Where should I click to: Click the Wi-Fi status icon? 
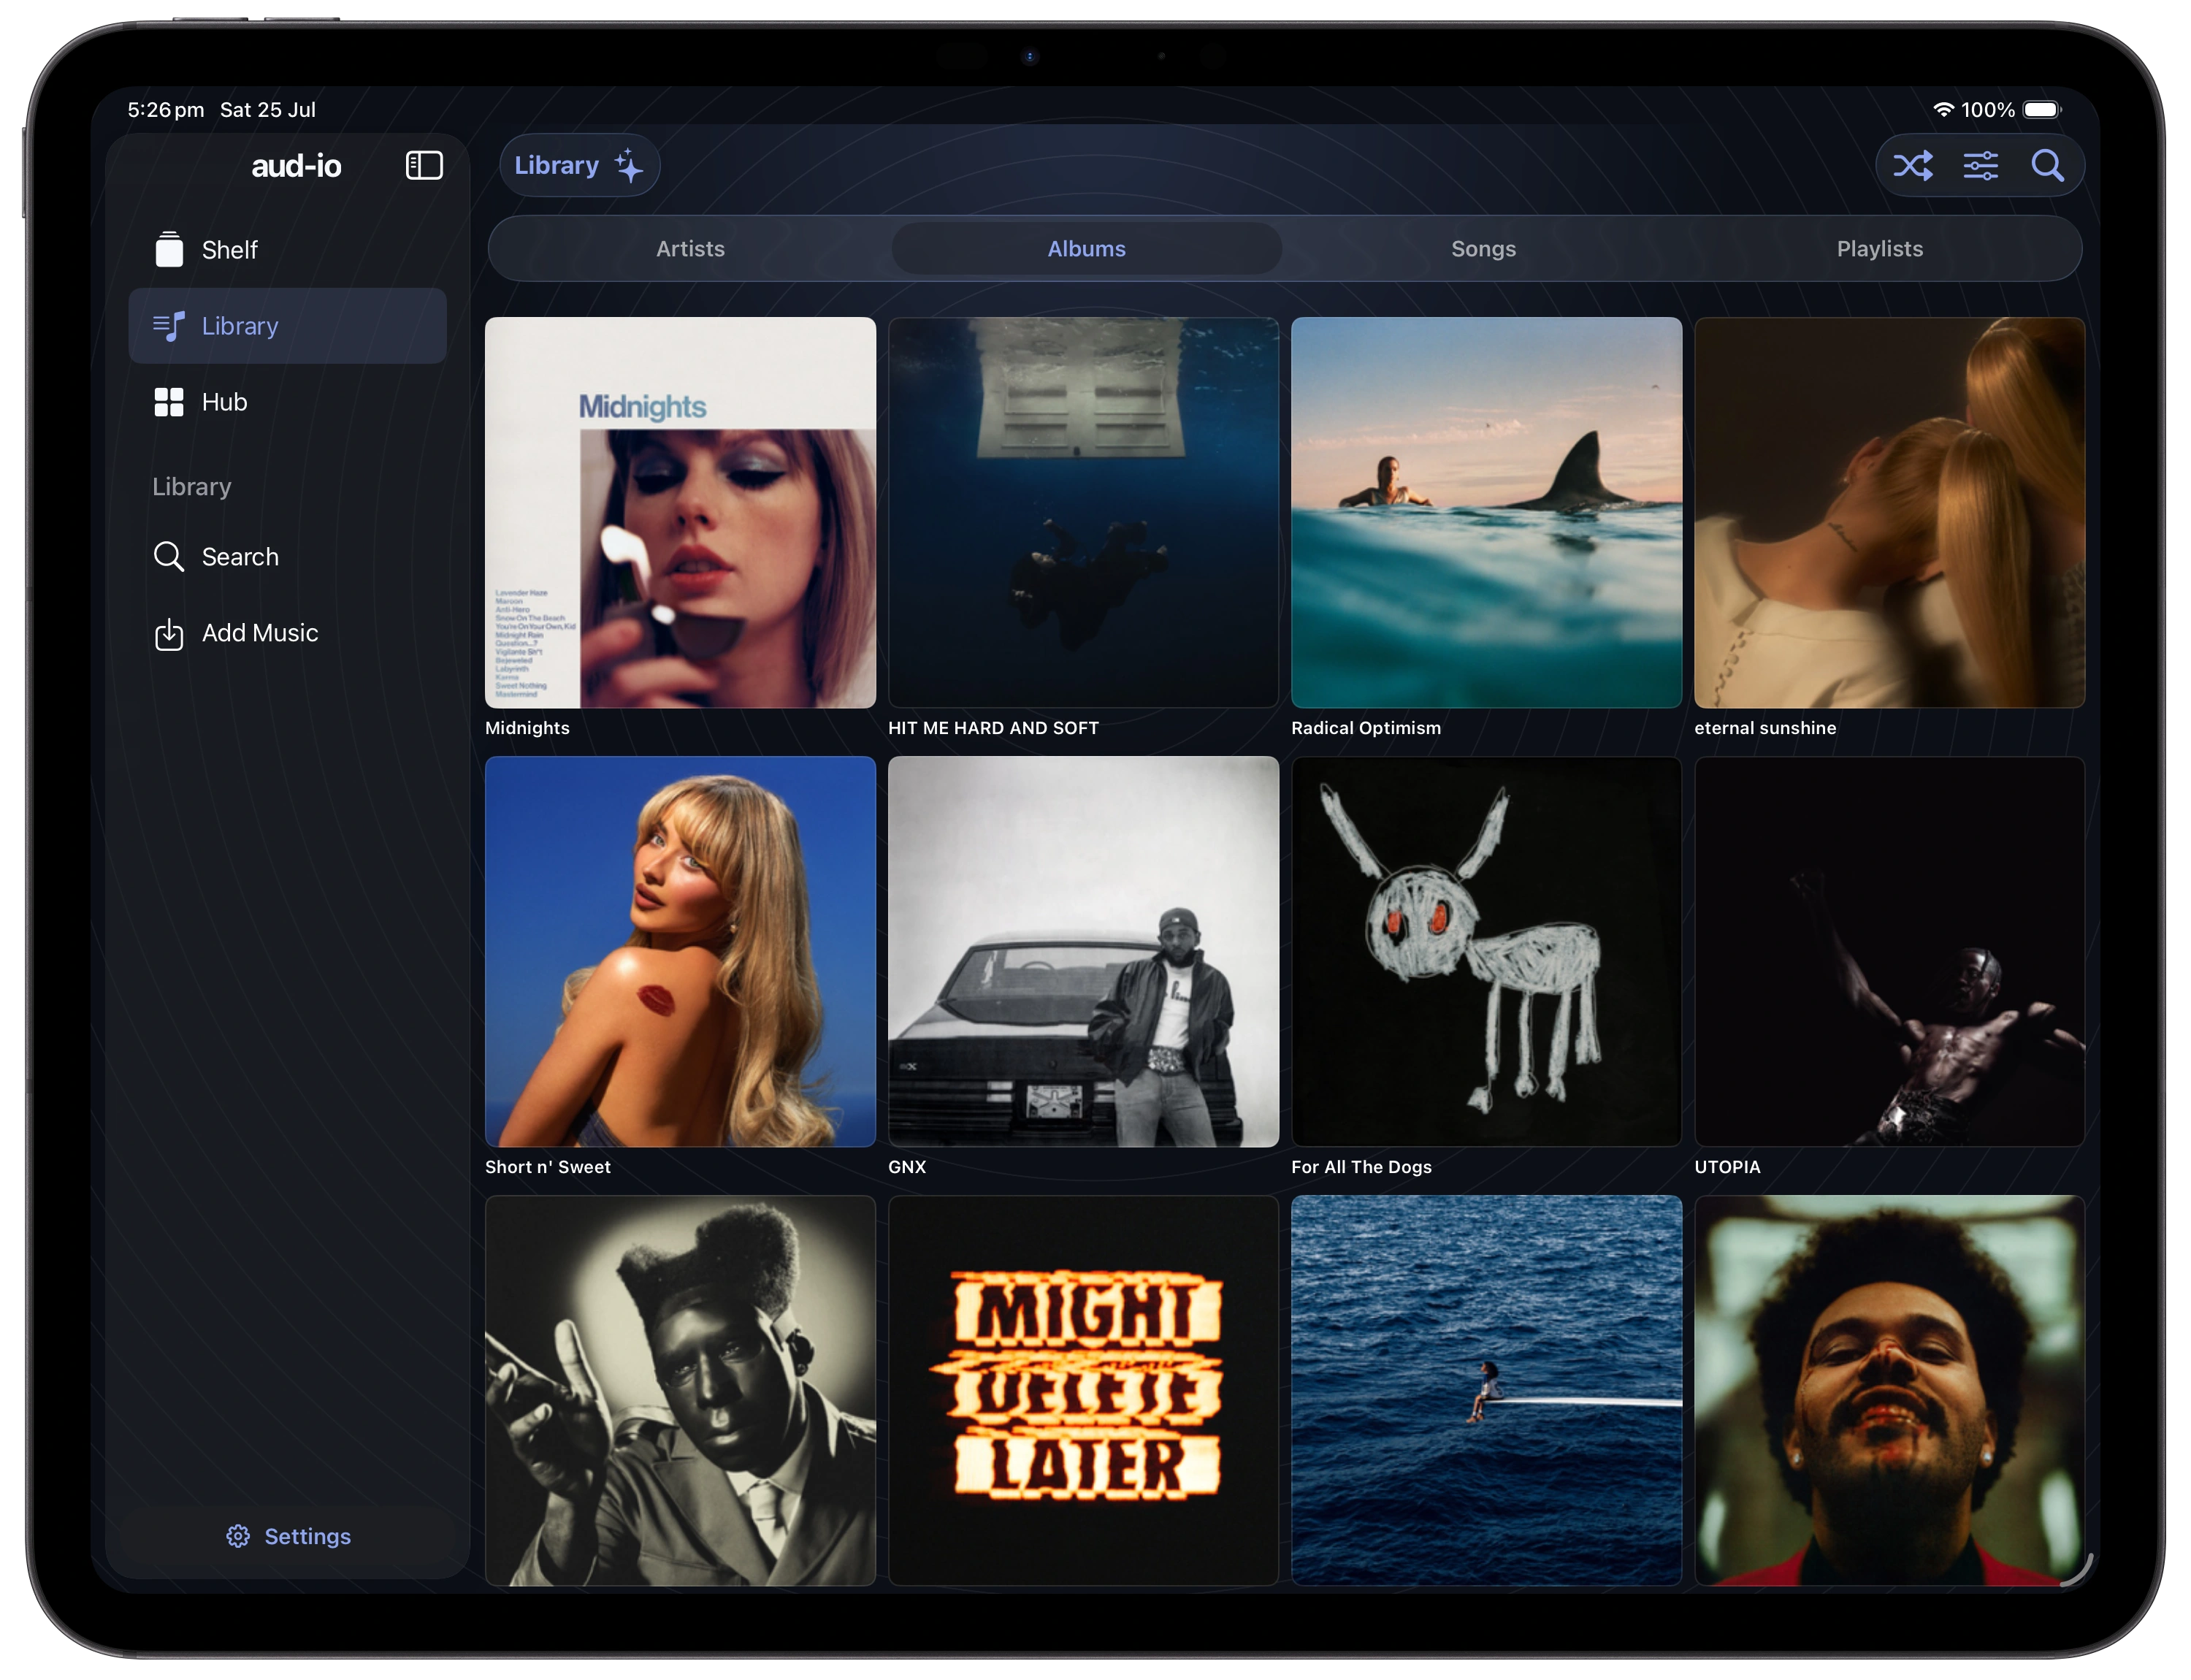1943,110
